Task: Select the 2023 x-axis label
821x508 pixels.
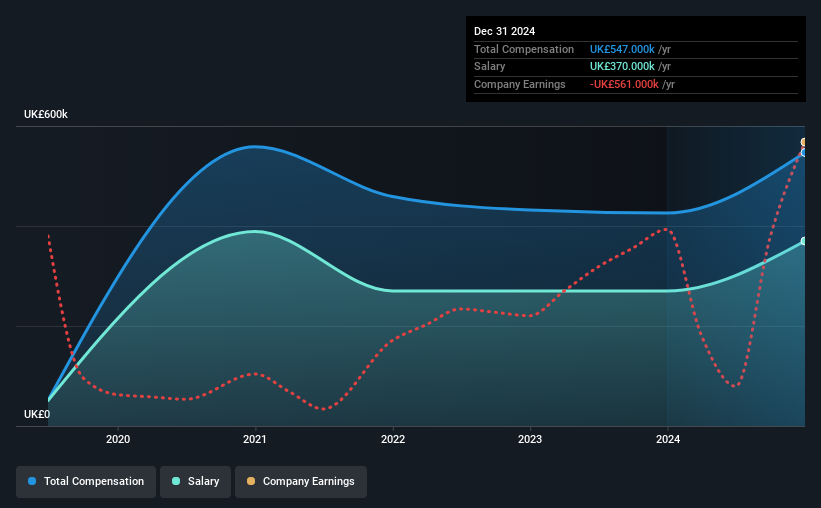Action: pyautogui.click(x=530, y=439)
